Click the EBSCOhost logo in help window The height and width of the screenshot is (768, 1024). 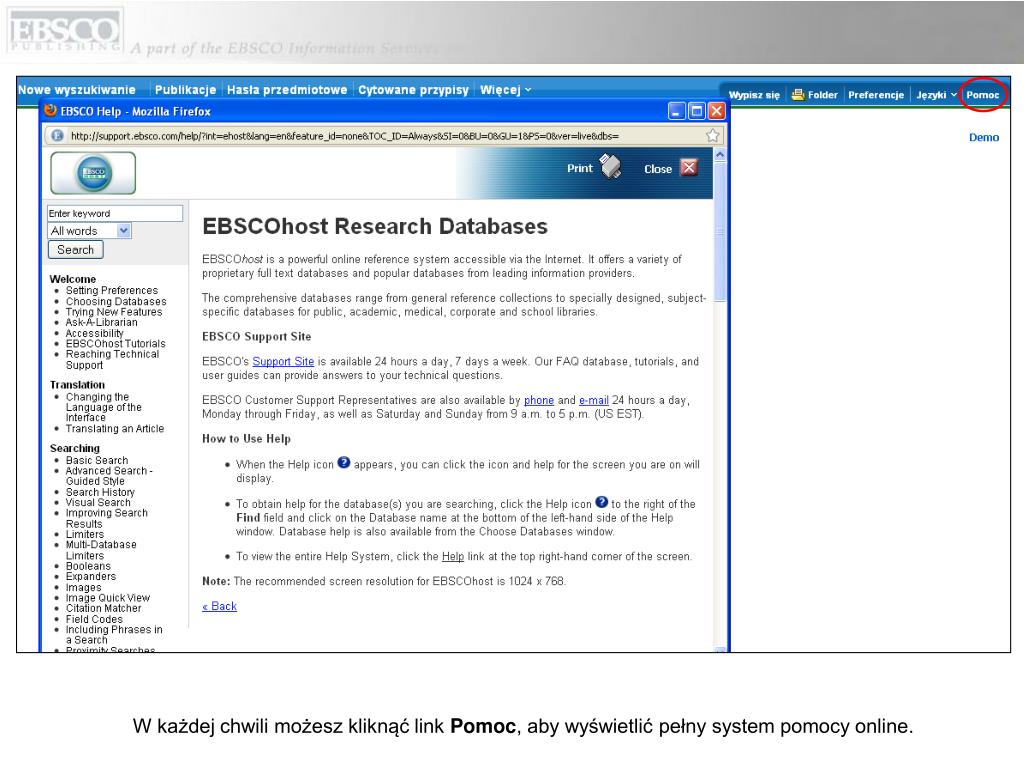click(93, 173)
